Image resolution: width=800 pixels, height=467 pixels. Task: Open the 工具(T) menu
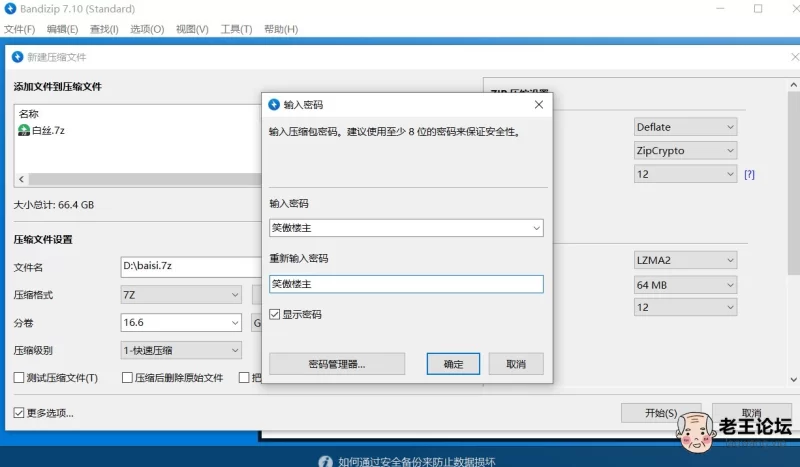[236, 29]
